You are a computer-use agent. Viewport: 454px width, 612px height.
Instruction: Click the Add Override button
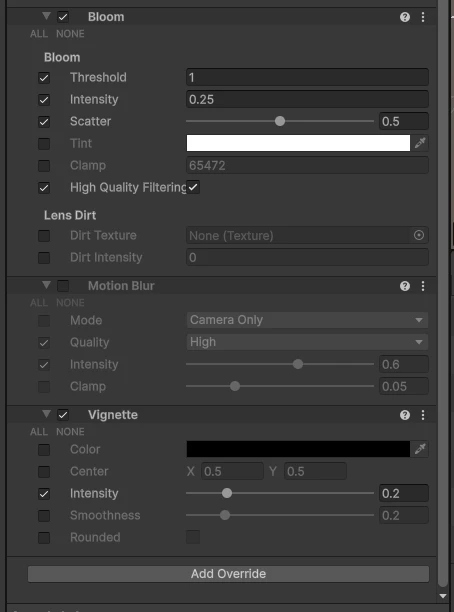pos(228,574)
